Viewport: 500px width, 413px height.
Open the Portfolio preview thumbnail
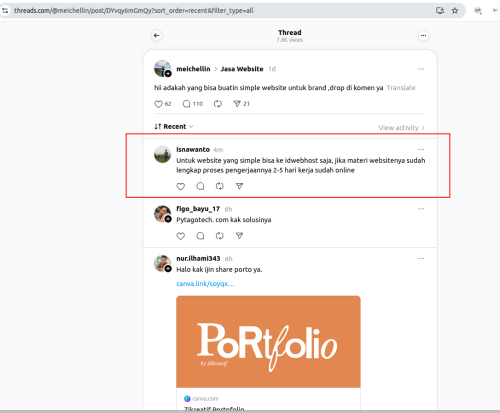268,342
